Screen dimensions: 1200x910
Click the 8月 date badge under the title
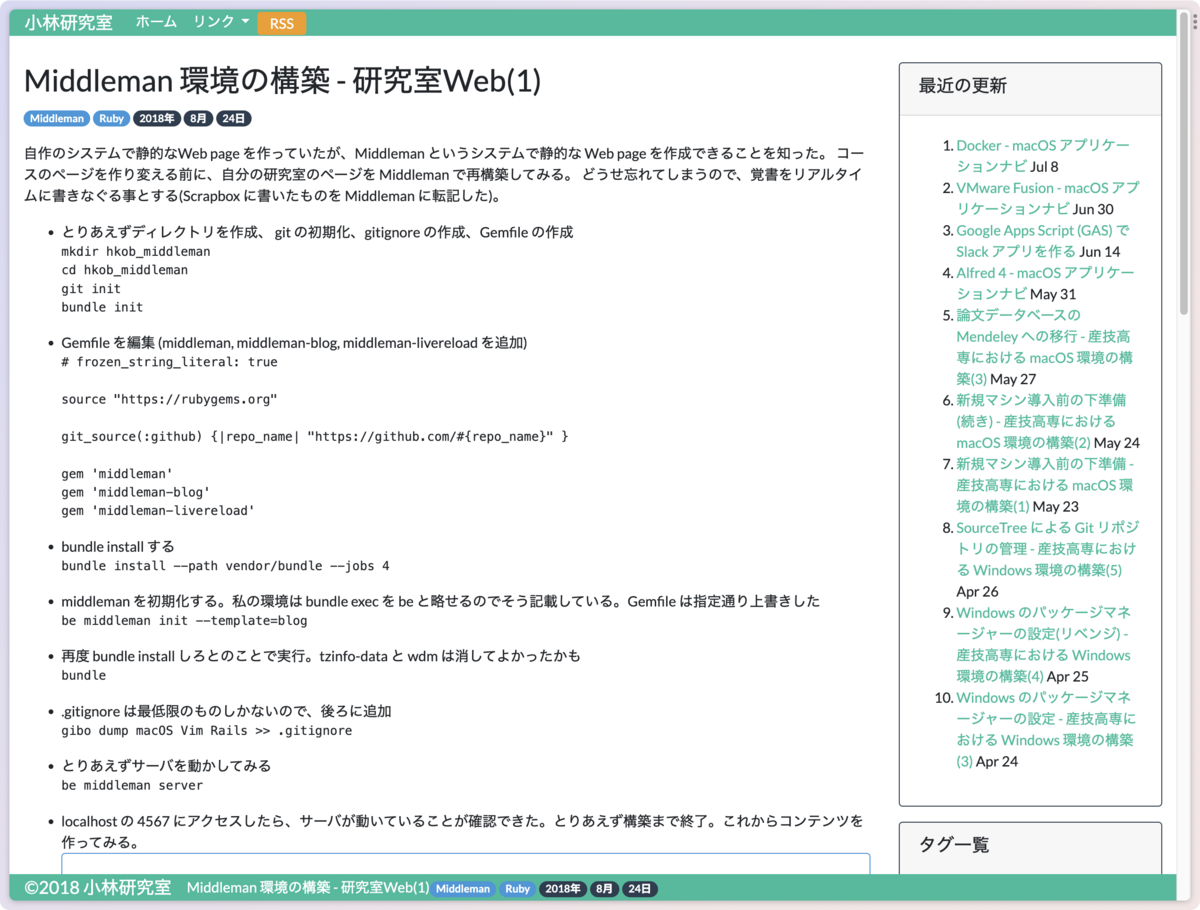(198, 118)
